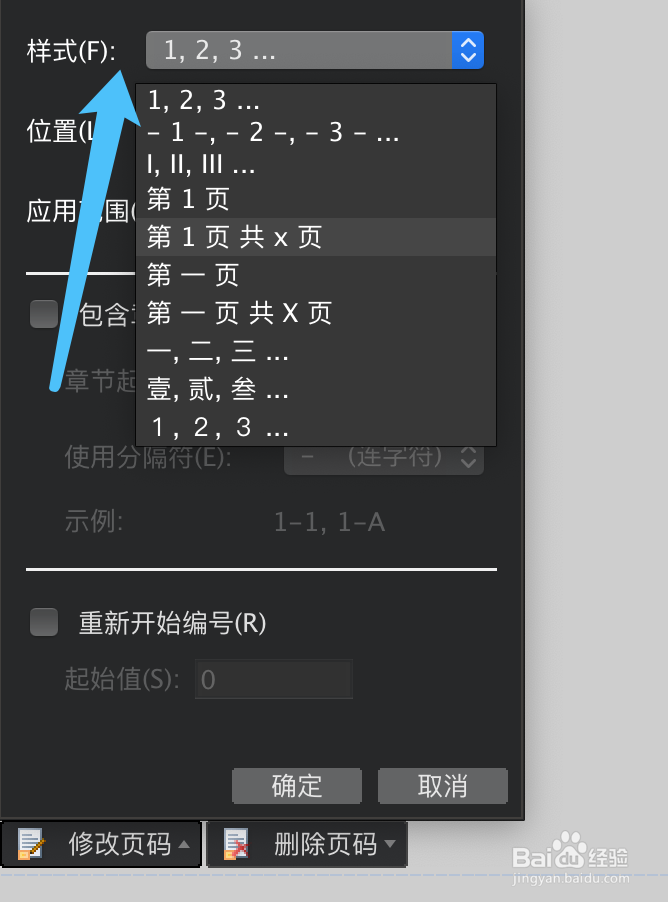Pick the "第 1 页" style option

(316, 200)
